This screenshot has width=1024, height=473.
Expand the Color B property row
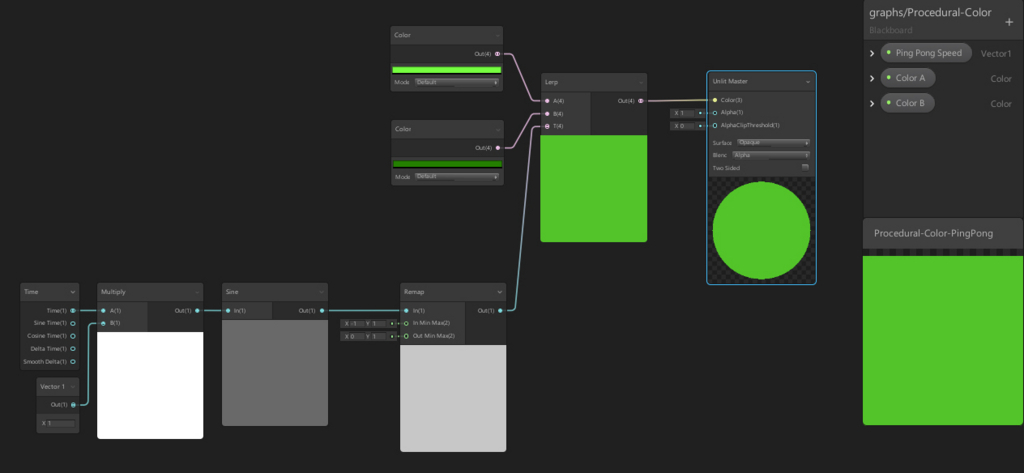point(872,103)
